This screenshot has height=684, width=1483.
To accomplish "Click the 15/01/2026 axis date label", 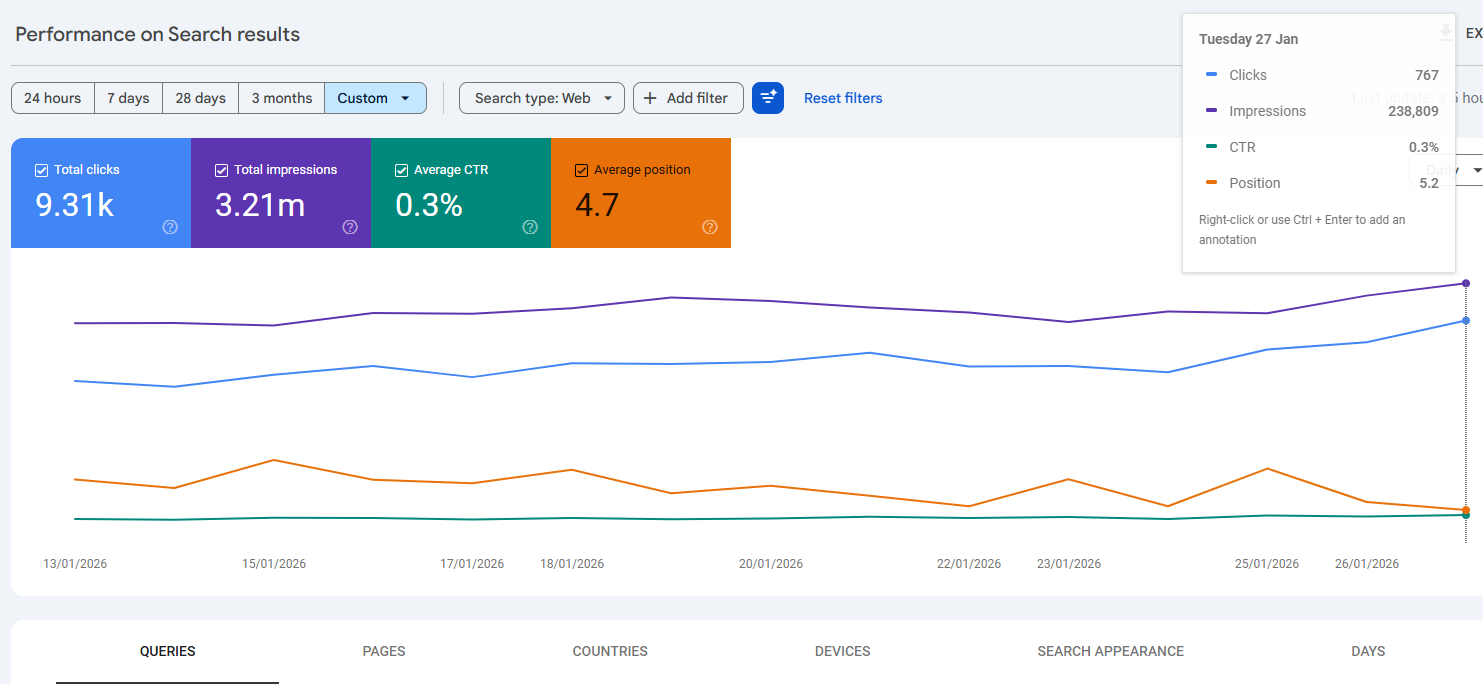I will click(x=274, y=564).
